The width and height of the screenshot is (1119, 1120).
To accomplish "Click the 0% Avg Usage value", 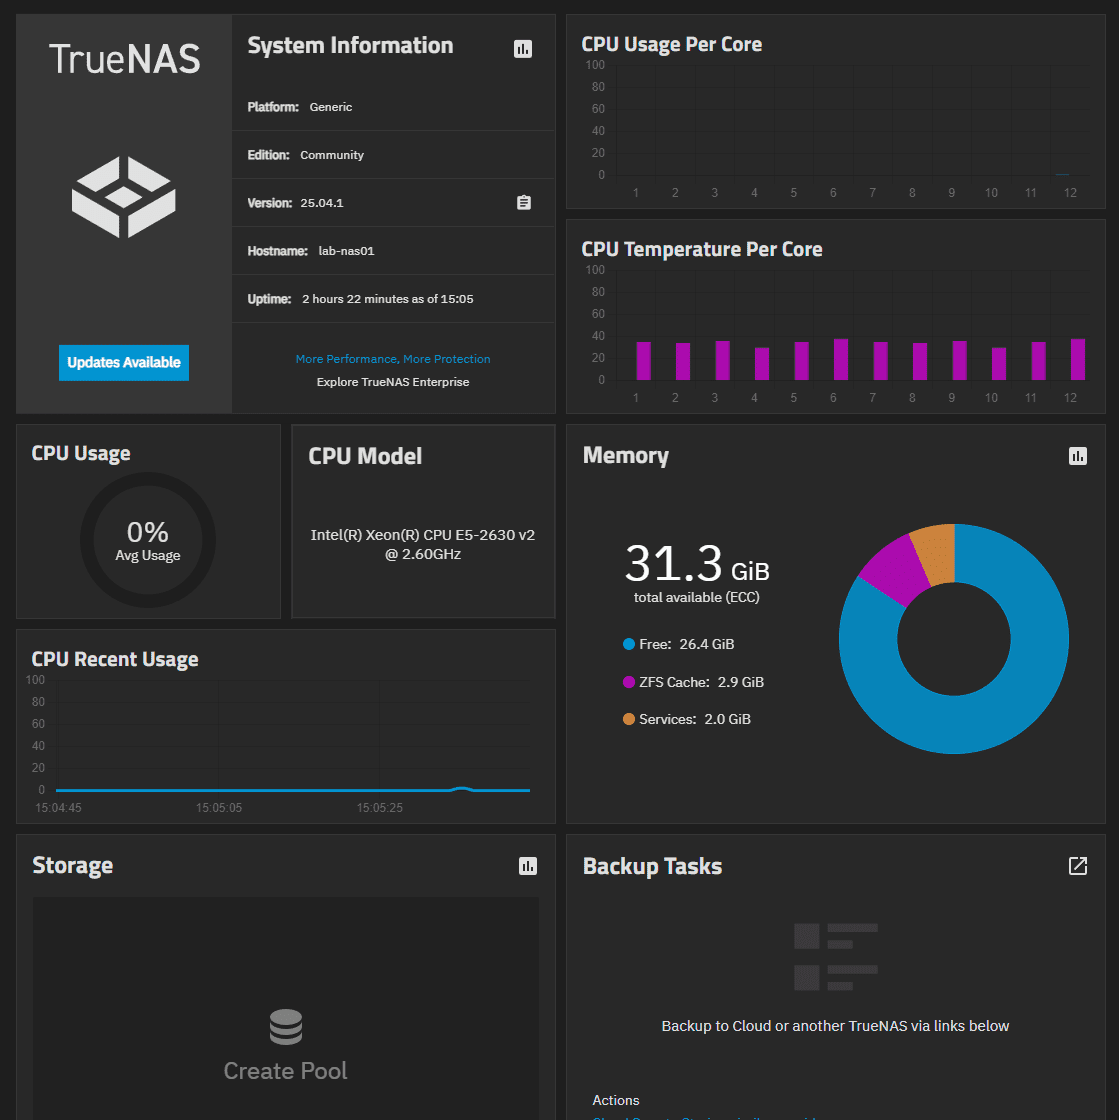I will point(148,532).
